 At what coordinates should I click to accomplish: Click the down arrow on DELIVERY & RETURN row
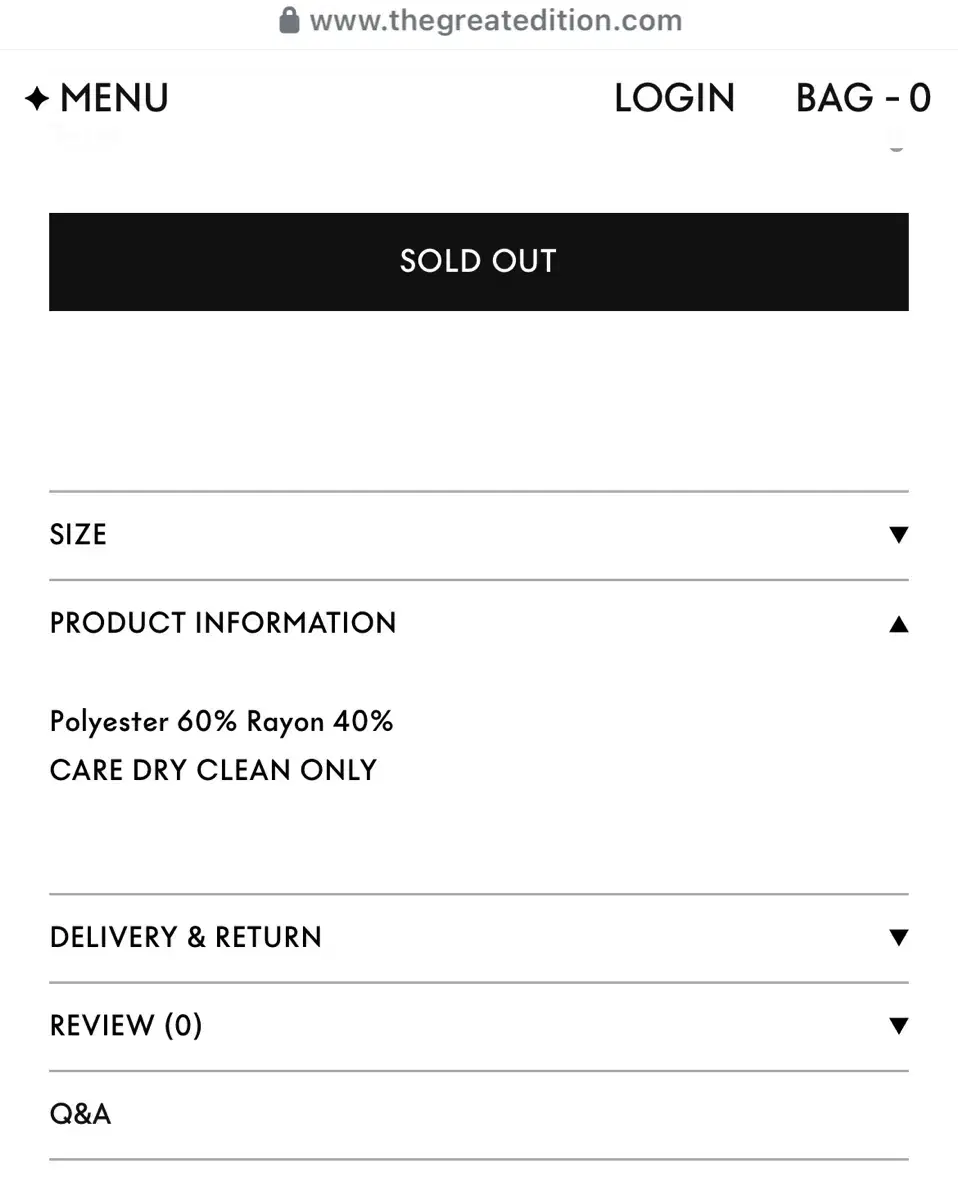pyautogui.click(x=898, y=938)
